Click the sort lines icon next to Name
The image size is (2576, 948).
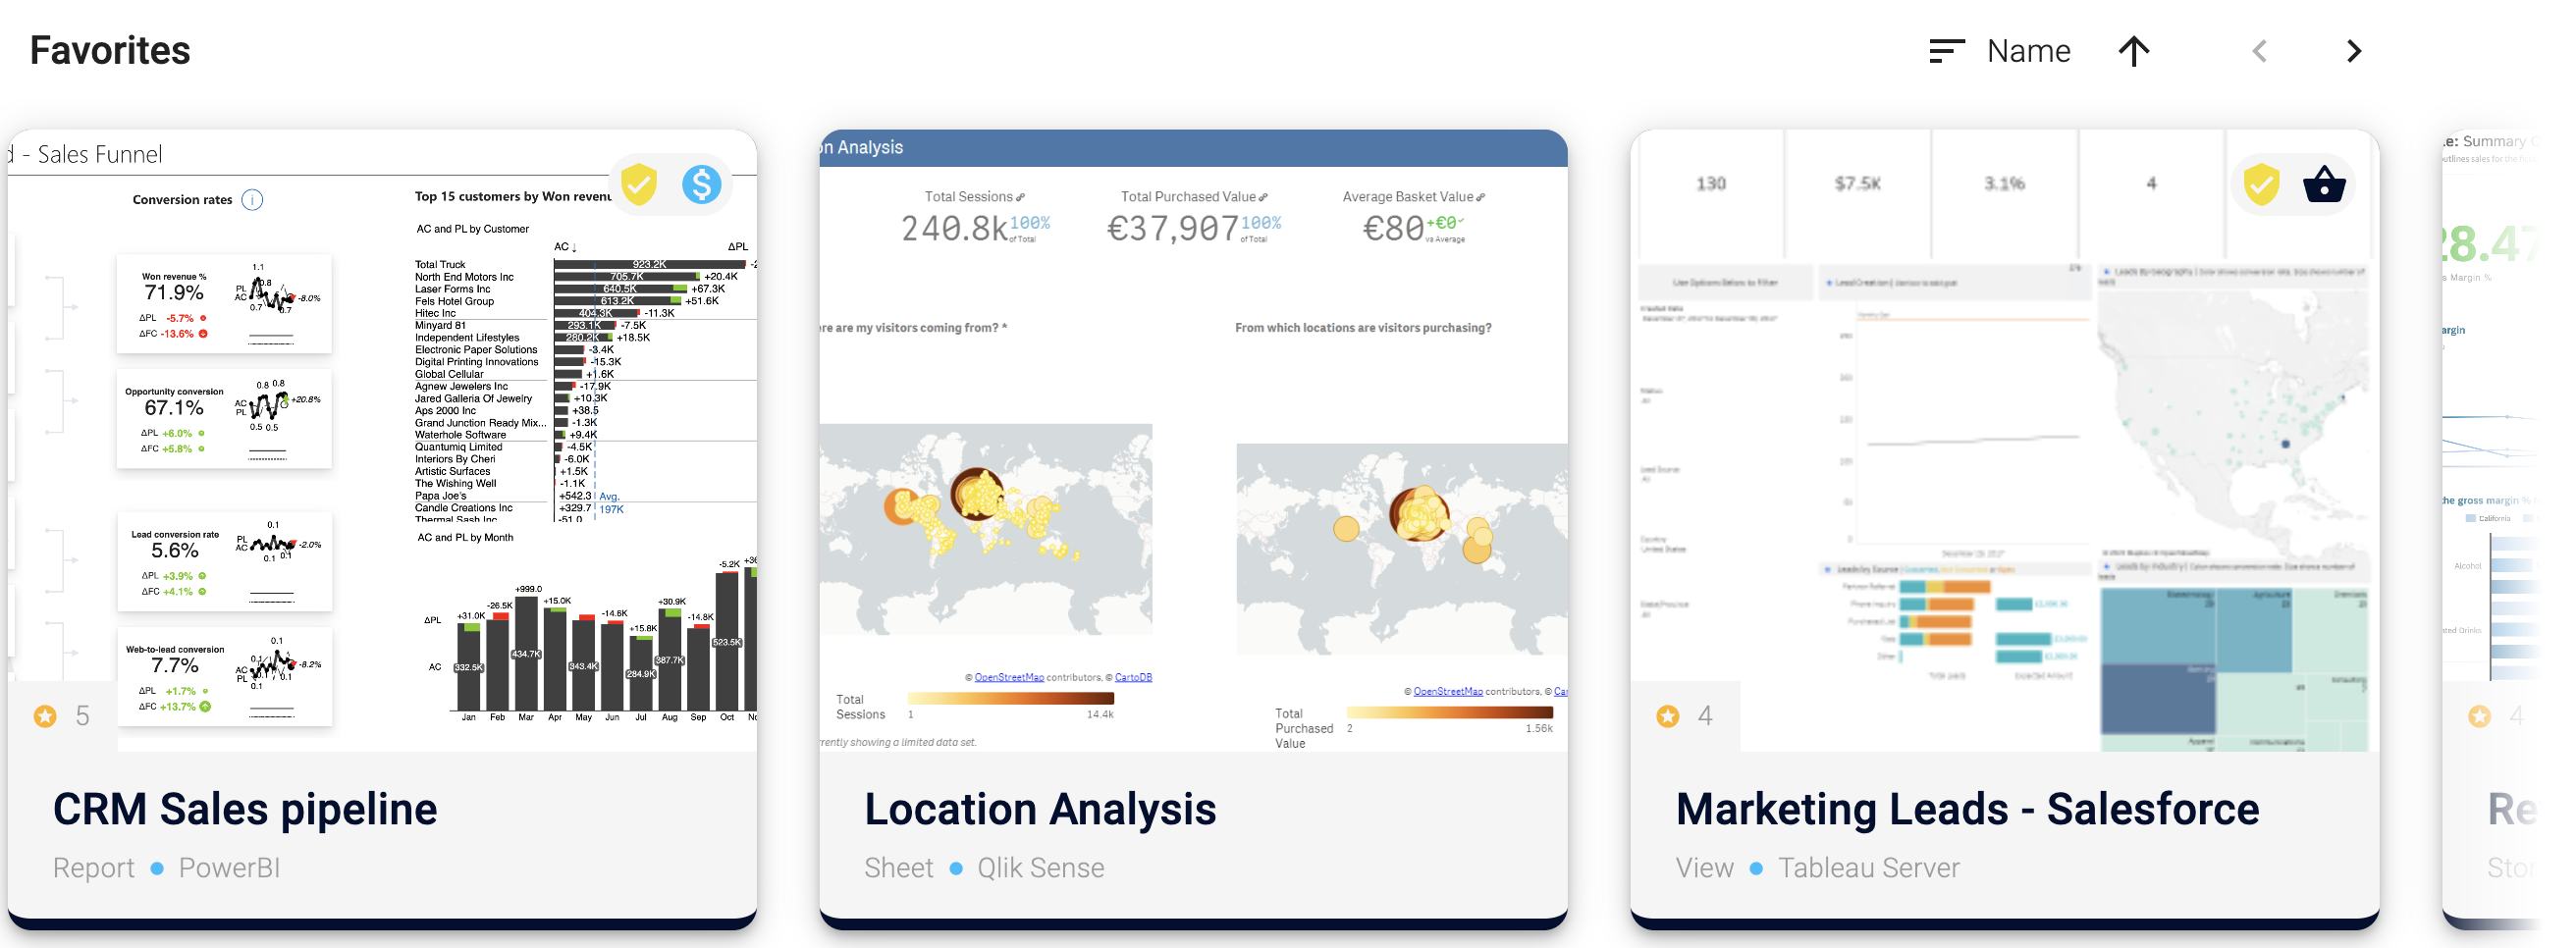click(1946, 51)
